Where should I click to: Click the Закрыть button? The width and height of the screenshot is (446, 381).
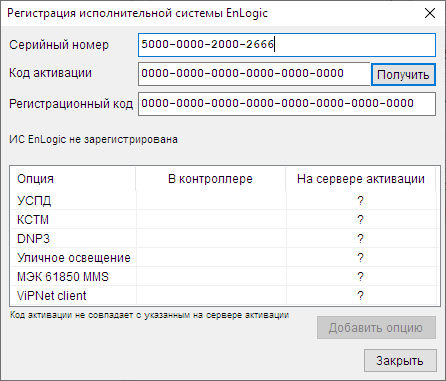400,360
